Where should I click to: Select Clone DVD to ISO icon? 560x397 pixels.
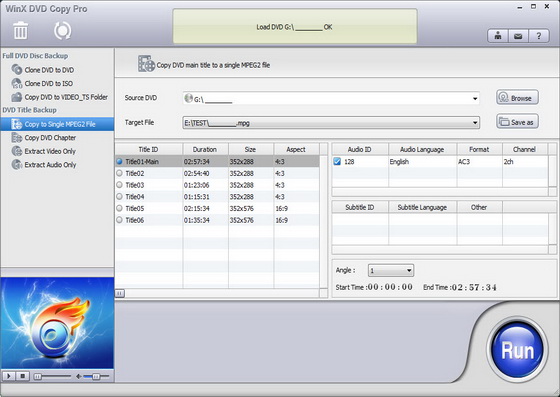click(17, 84)
